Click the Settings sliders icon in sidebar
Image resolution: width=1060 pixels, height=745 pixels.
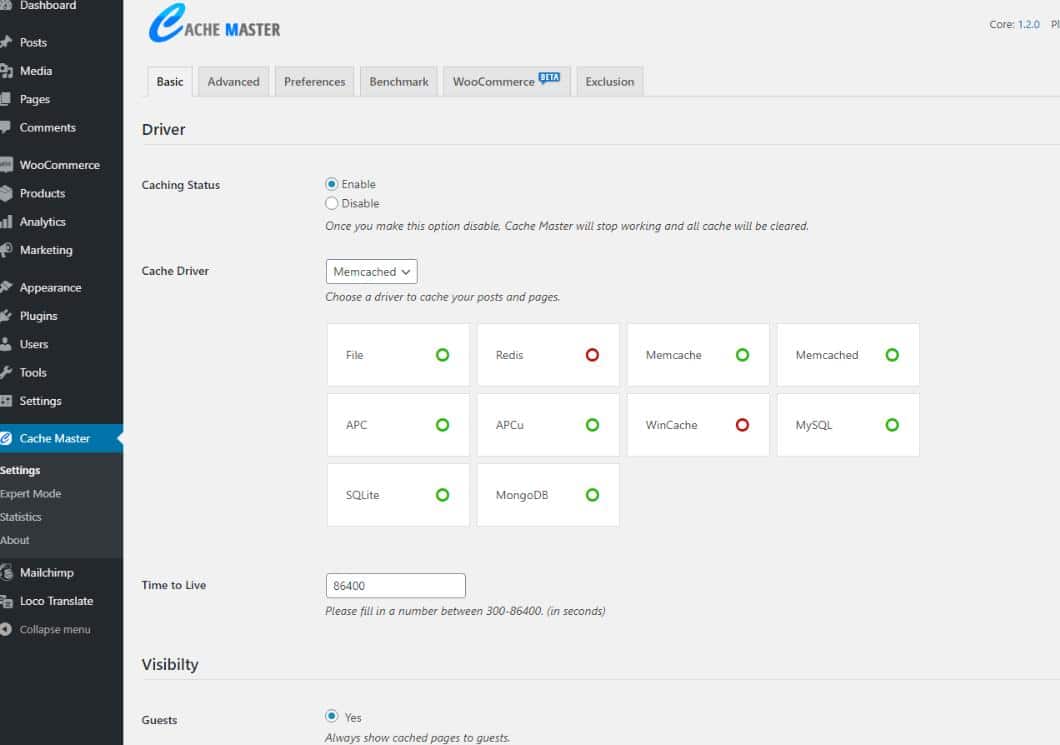click(x=6, y=401)
